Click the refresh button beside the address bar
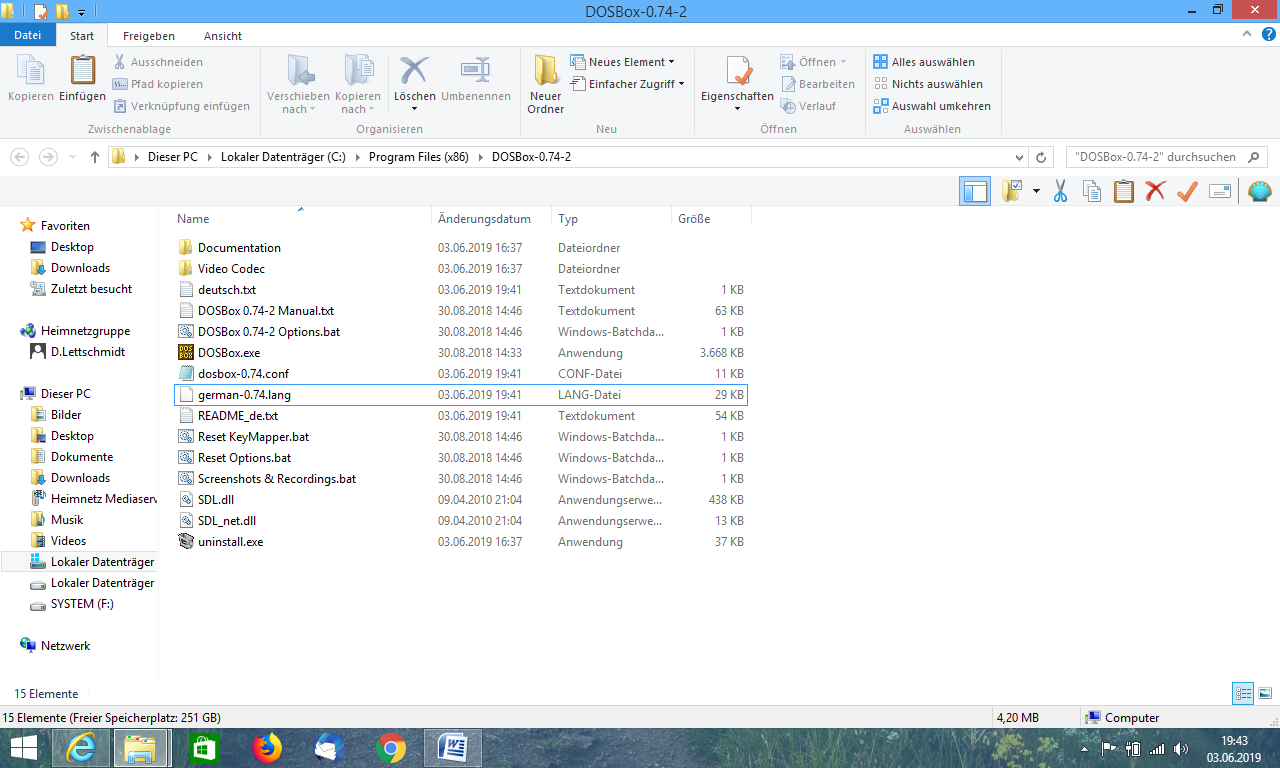The image size is (1280, 768). 1041,157
